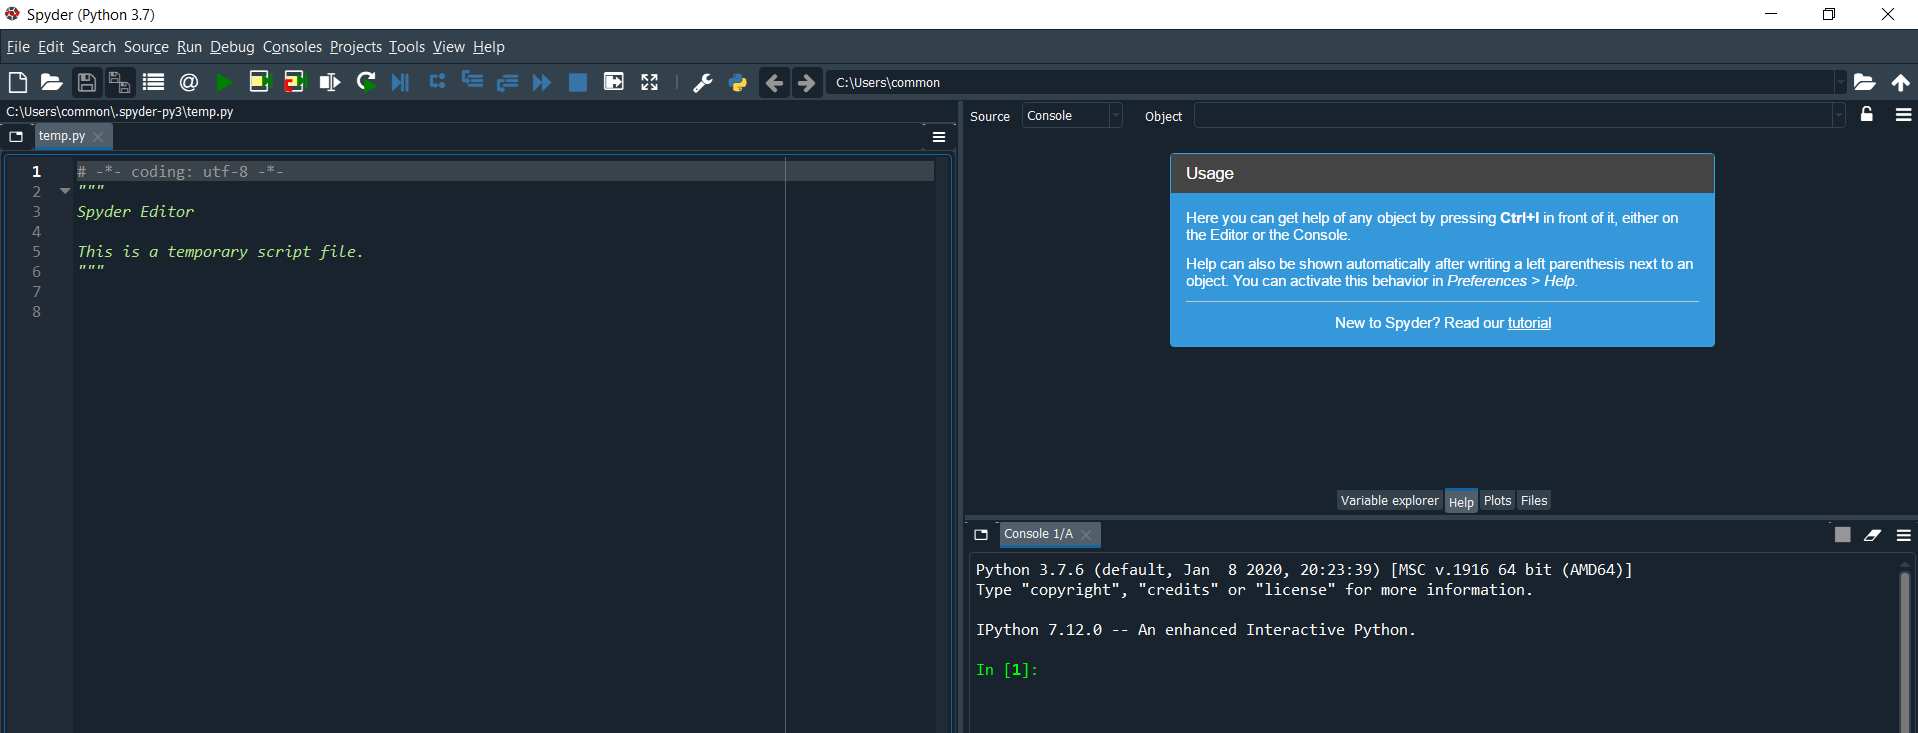1918x733 pixels.
Task: Open the View menu
Action: pyautogui.click(x=448, y=47)
